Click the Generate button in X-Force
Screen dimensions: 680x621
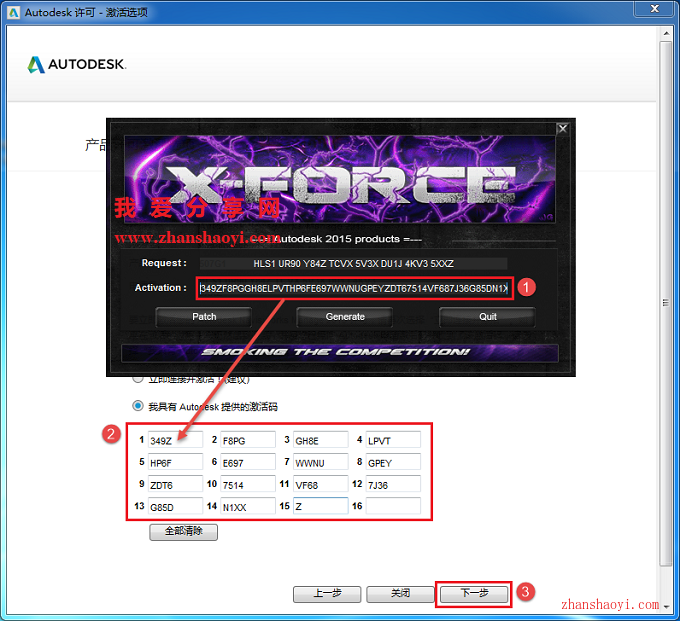click(345, 317)
